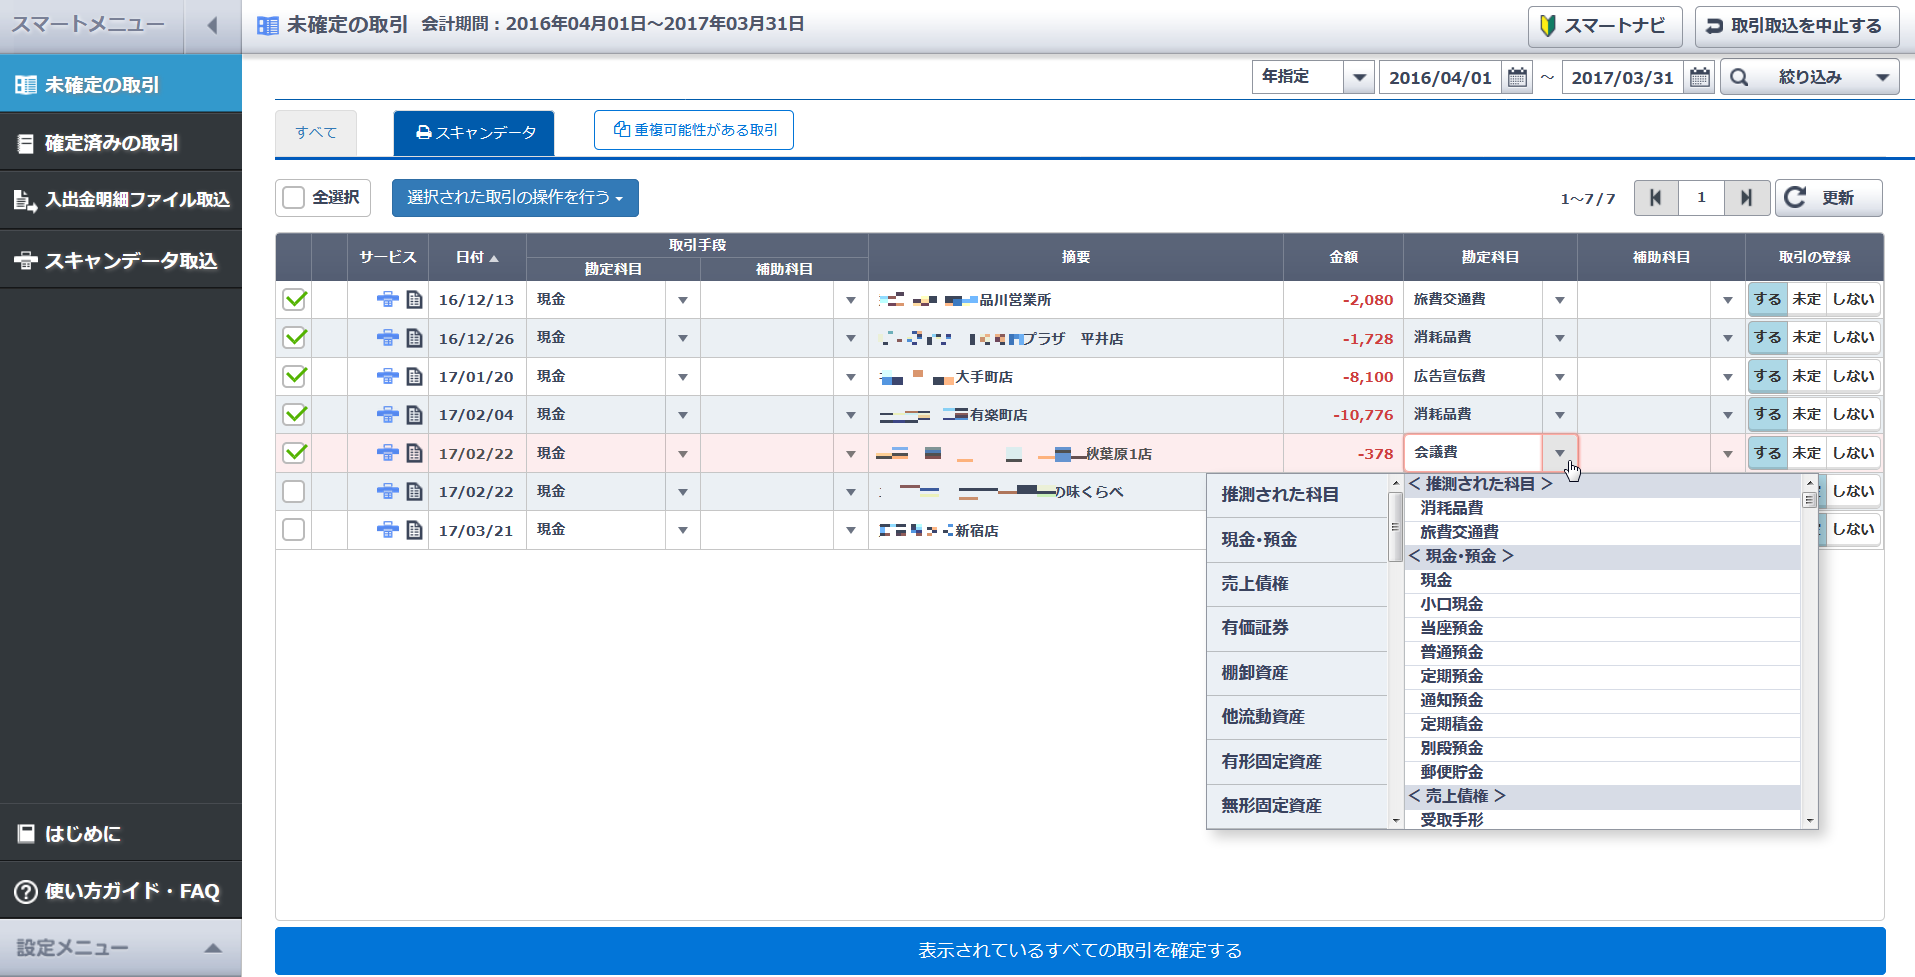Edit start date field 2016/04/01

pyautogui.click(x=1440, y=77)
